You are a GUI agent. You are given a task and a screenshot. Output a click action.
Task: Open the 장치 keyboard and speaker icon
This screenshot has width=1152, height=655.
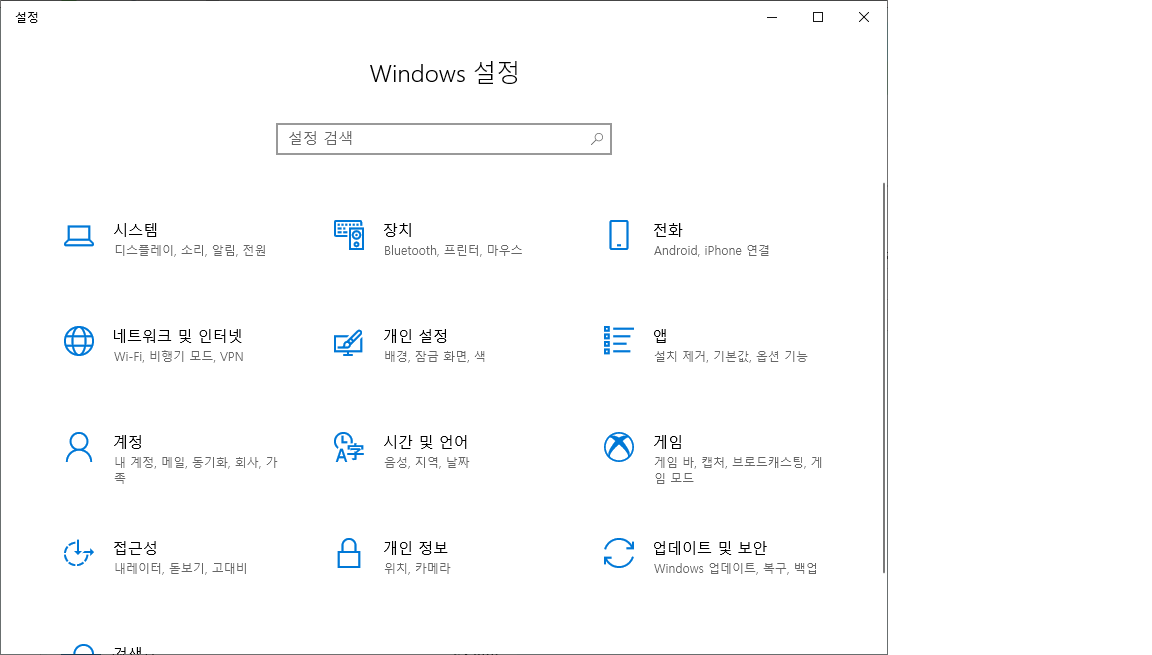pyautogui.click(x=349, y=235)
